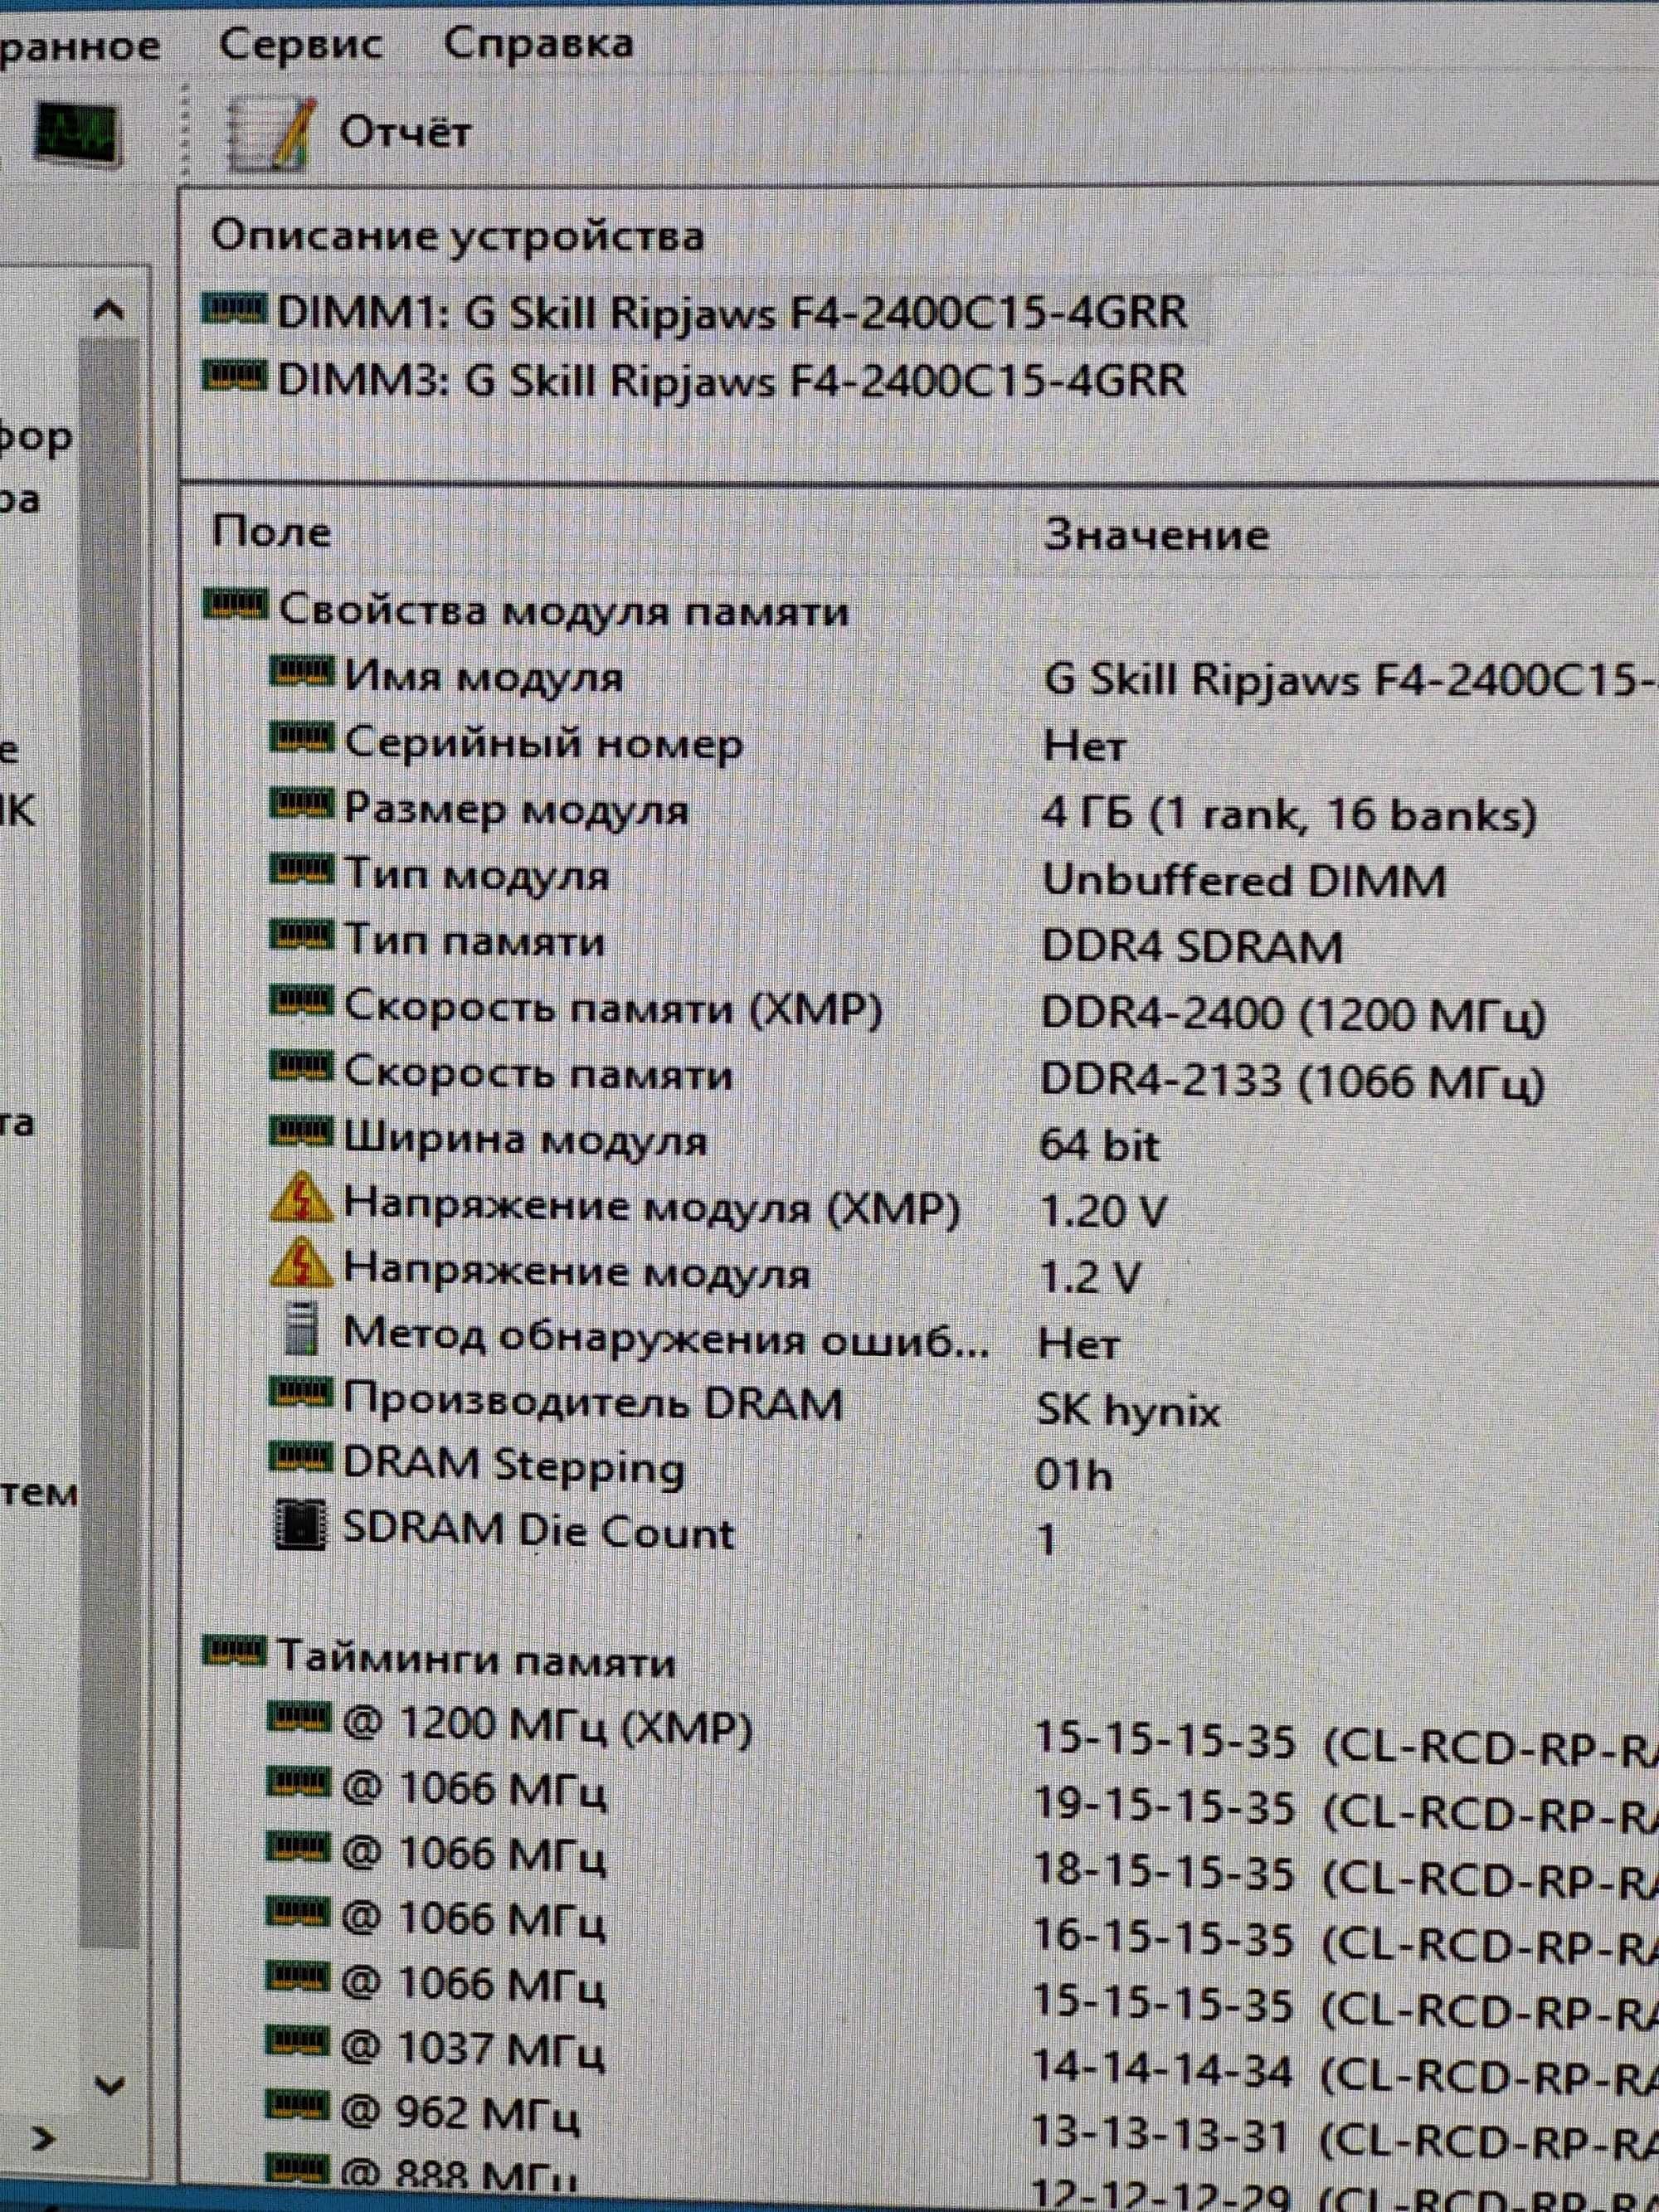This screenshot has width=1659, height=2212.
Task: Click the Тип модуля row icon
Action: click(301, 869)
